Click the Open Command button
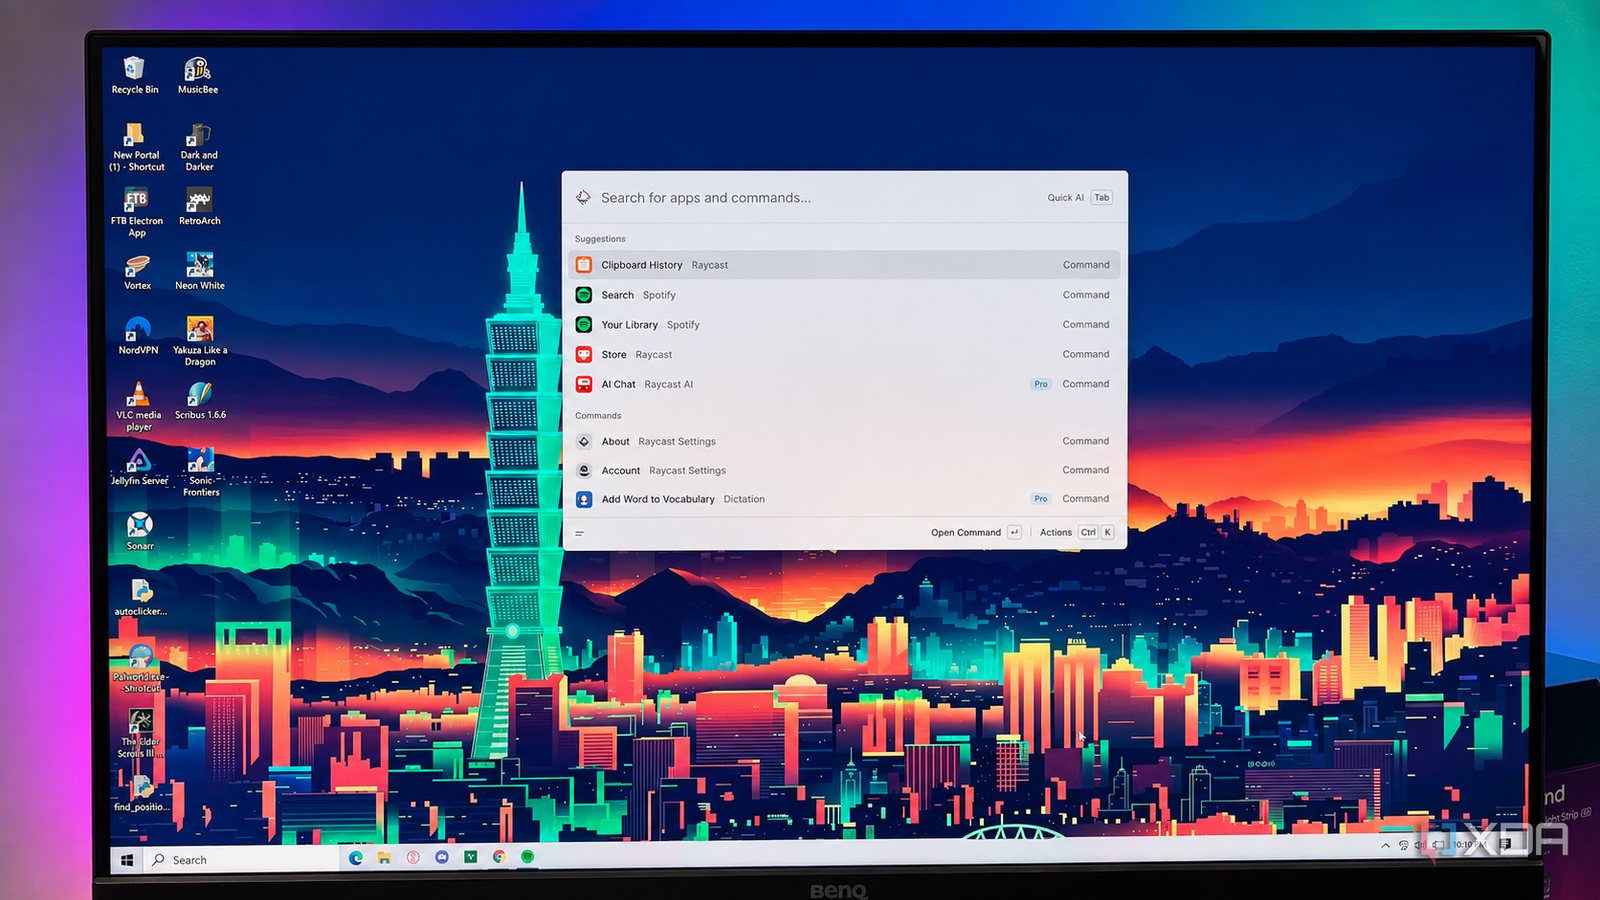 [x=975, y=533]
